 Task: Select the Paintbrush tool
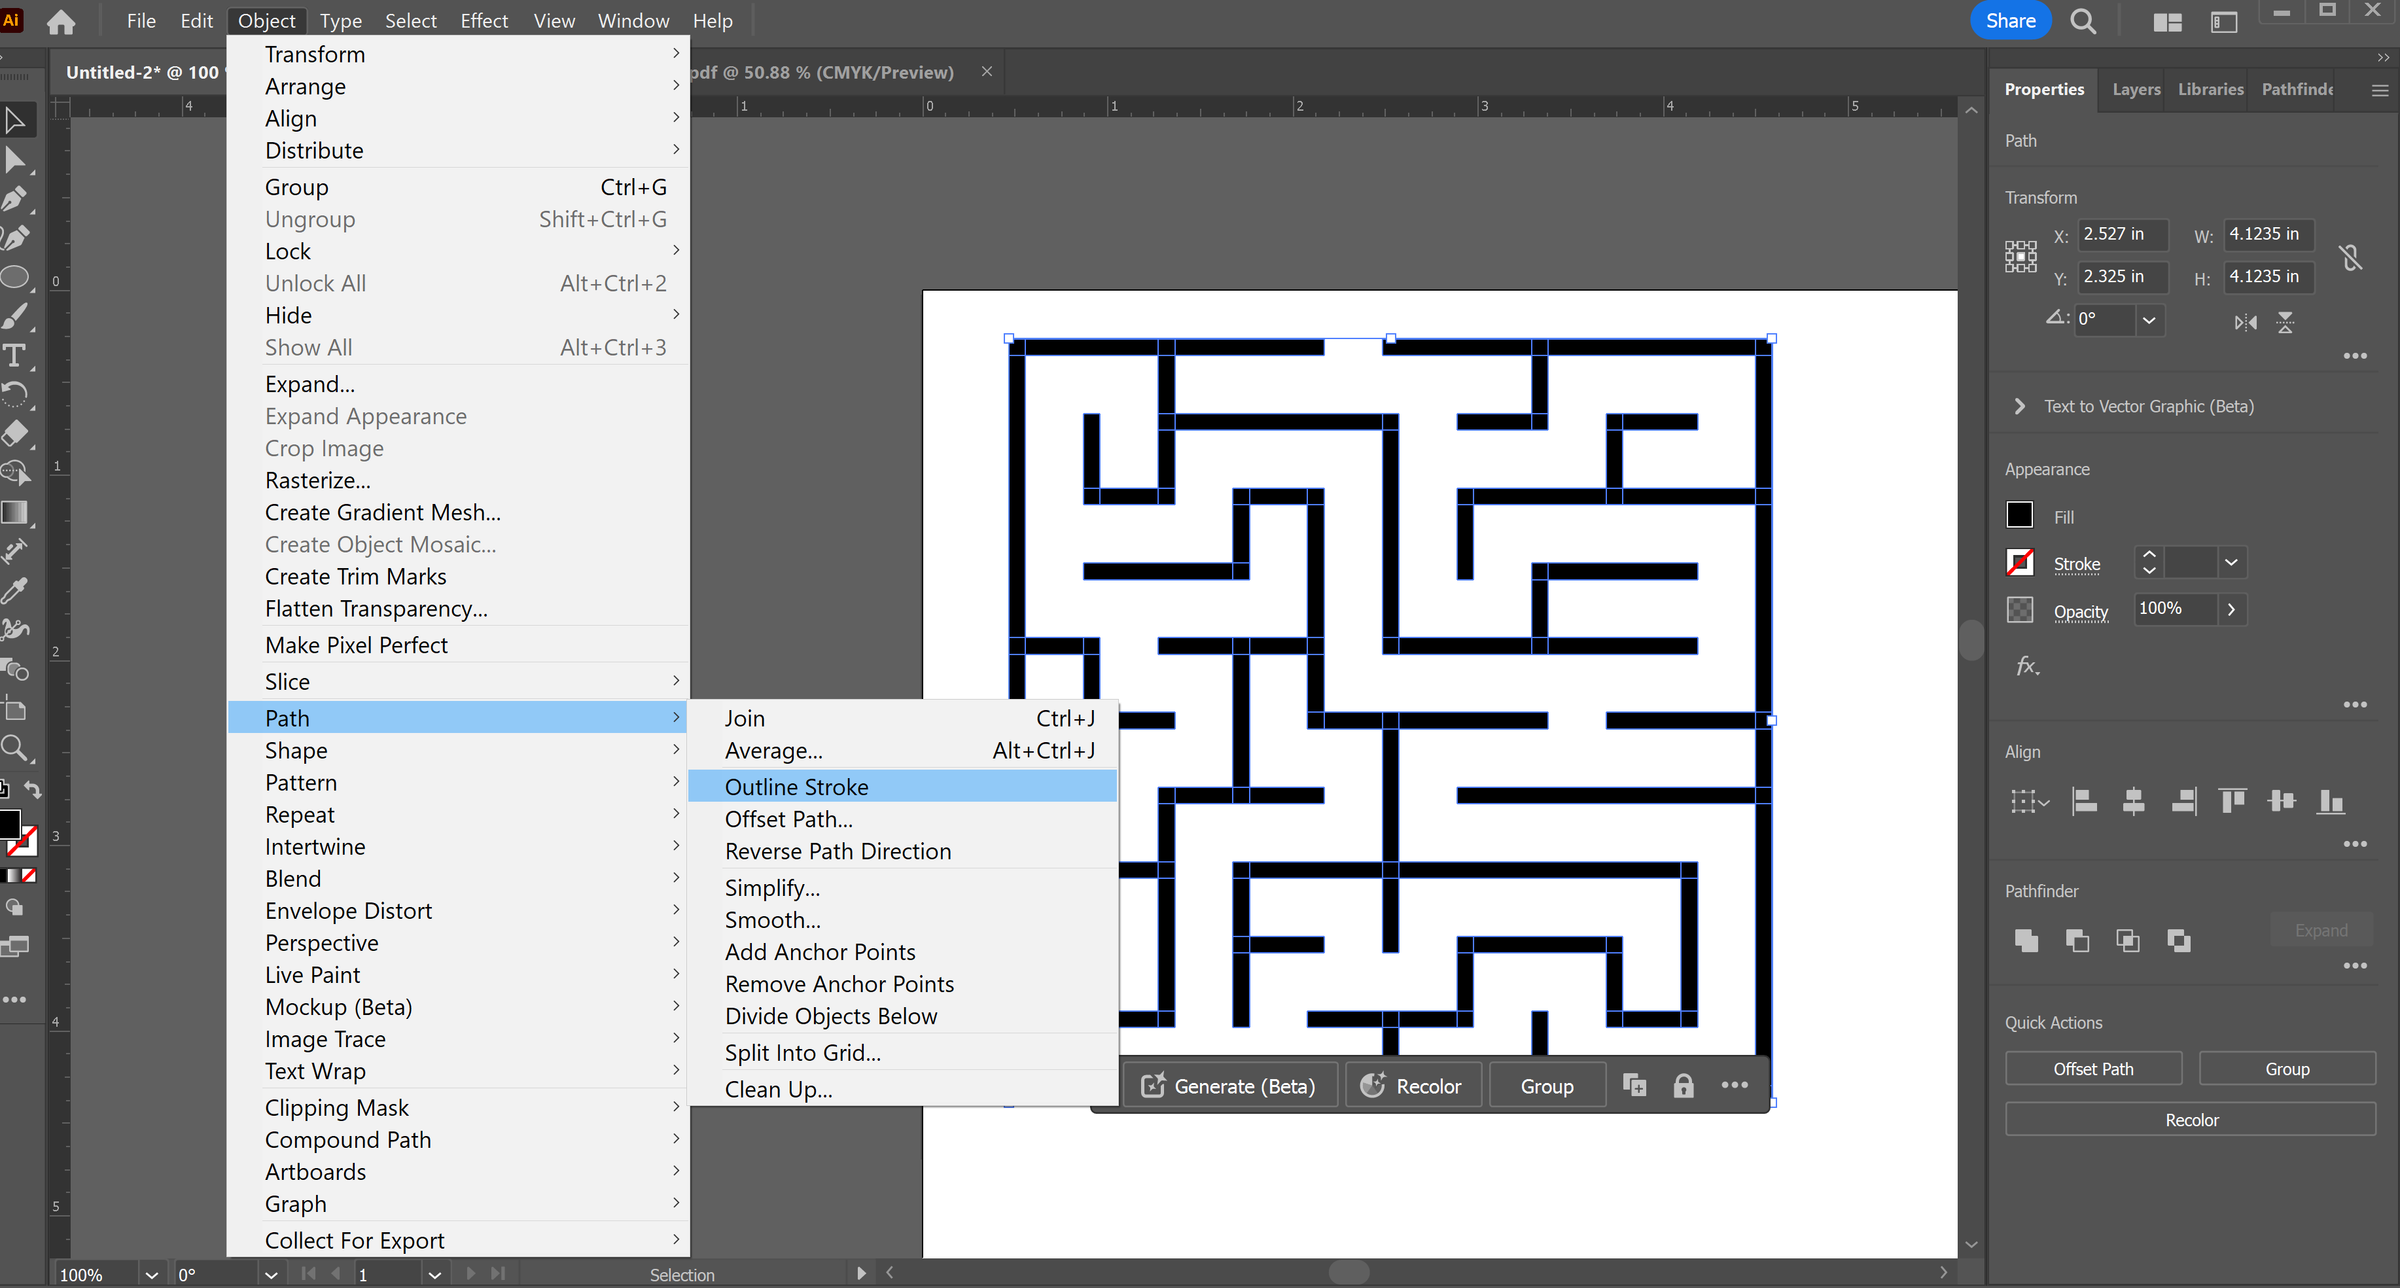coord(16,316)
